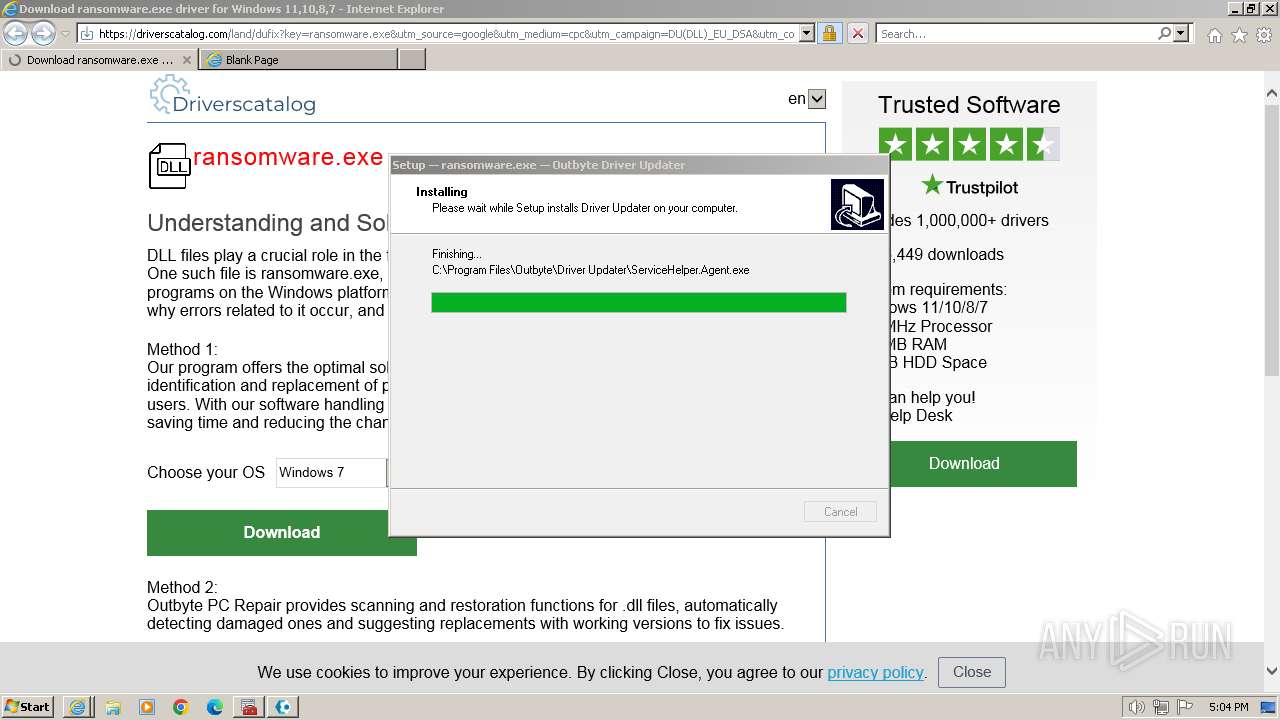
Task: Click the ransomware.exe red heading
Action: [288, 157]
